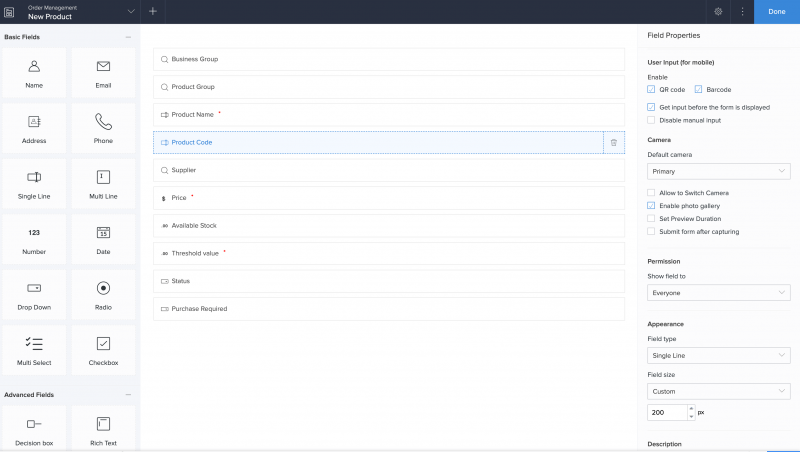
Task: Open the Default camera Primary dropdown
Action: (x=719, y=171)
